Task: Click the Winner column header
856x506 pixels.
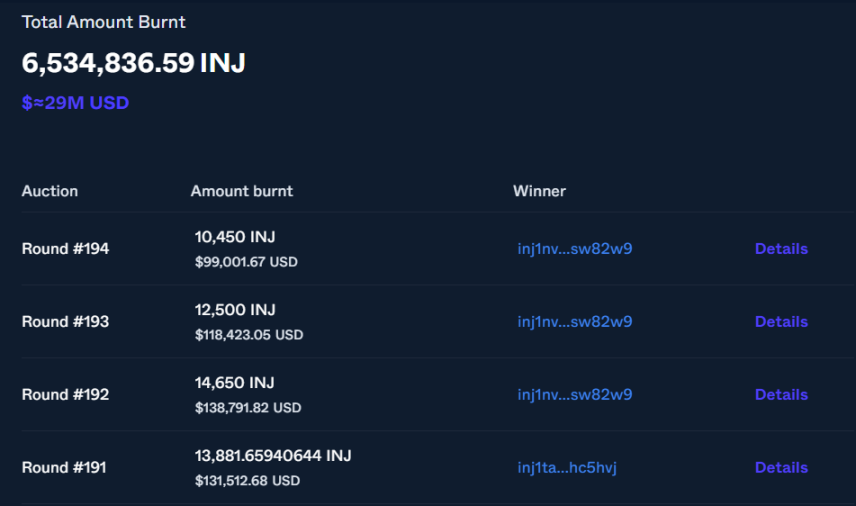Action: point(539,191)
